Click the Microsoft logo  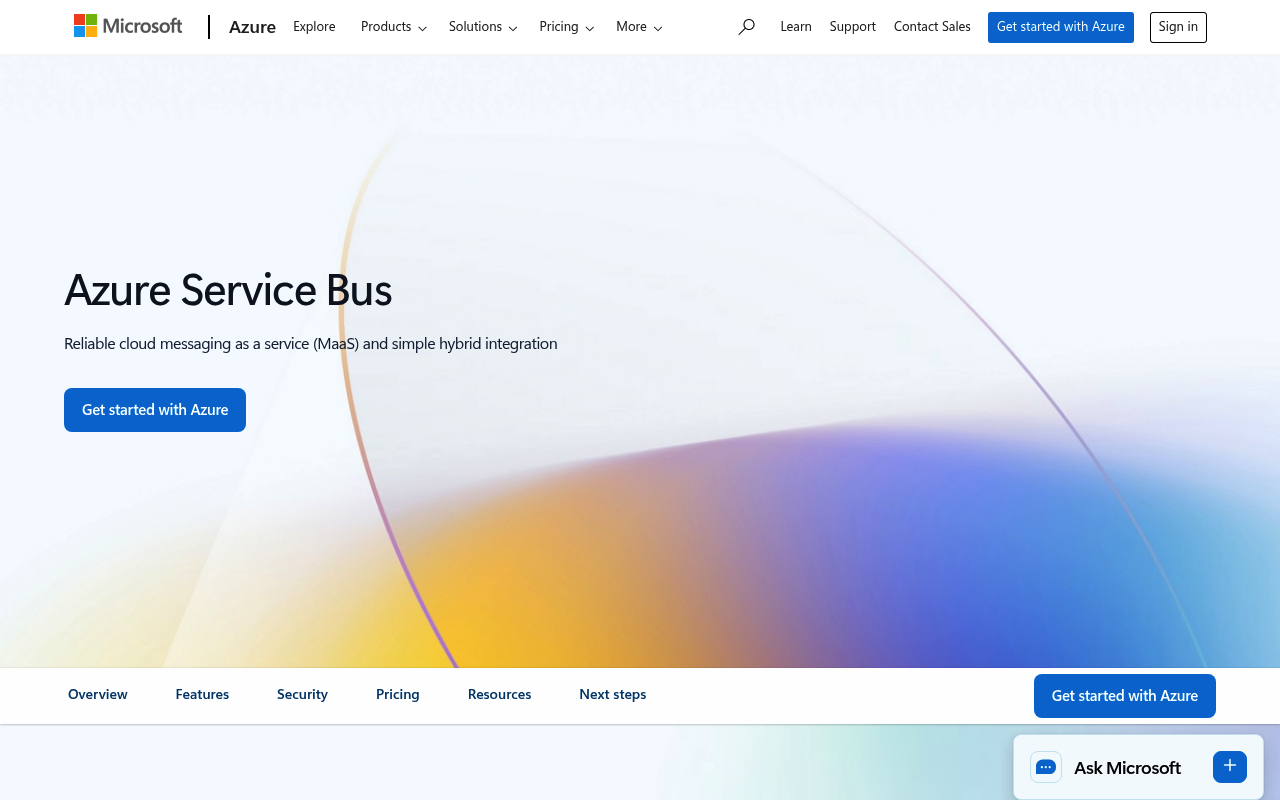click(x=128, y=26)
